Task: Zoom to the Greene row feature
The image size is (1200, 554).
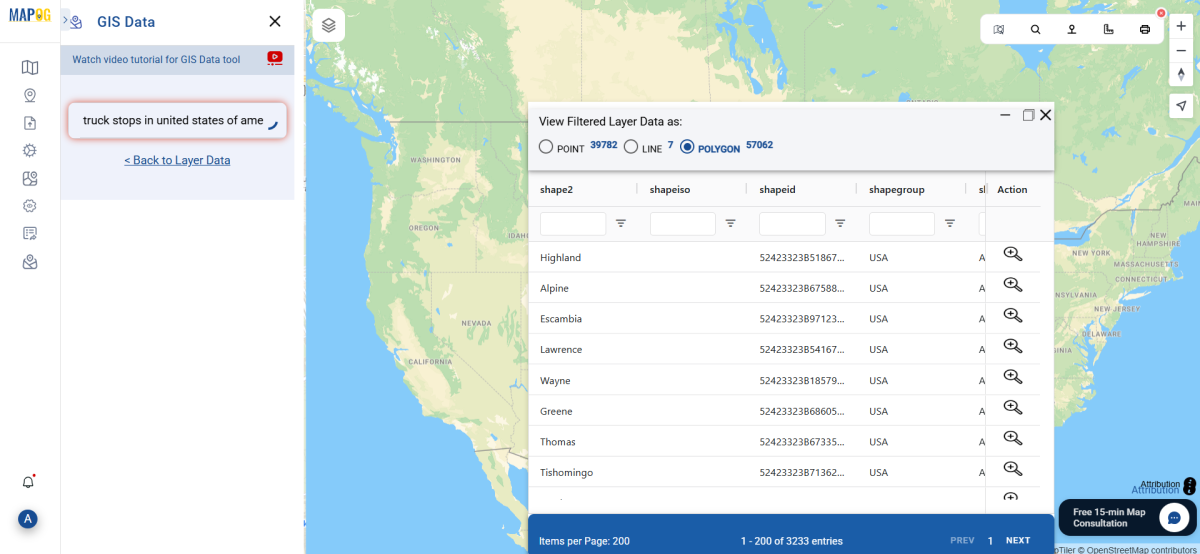Action: point(1012,408)
